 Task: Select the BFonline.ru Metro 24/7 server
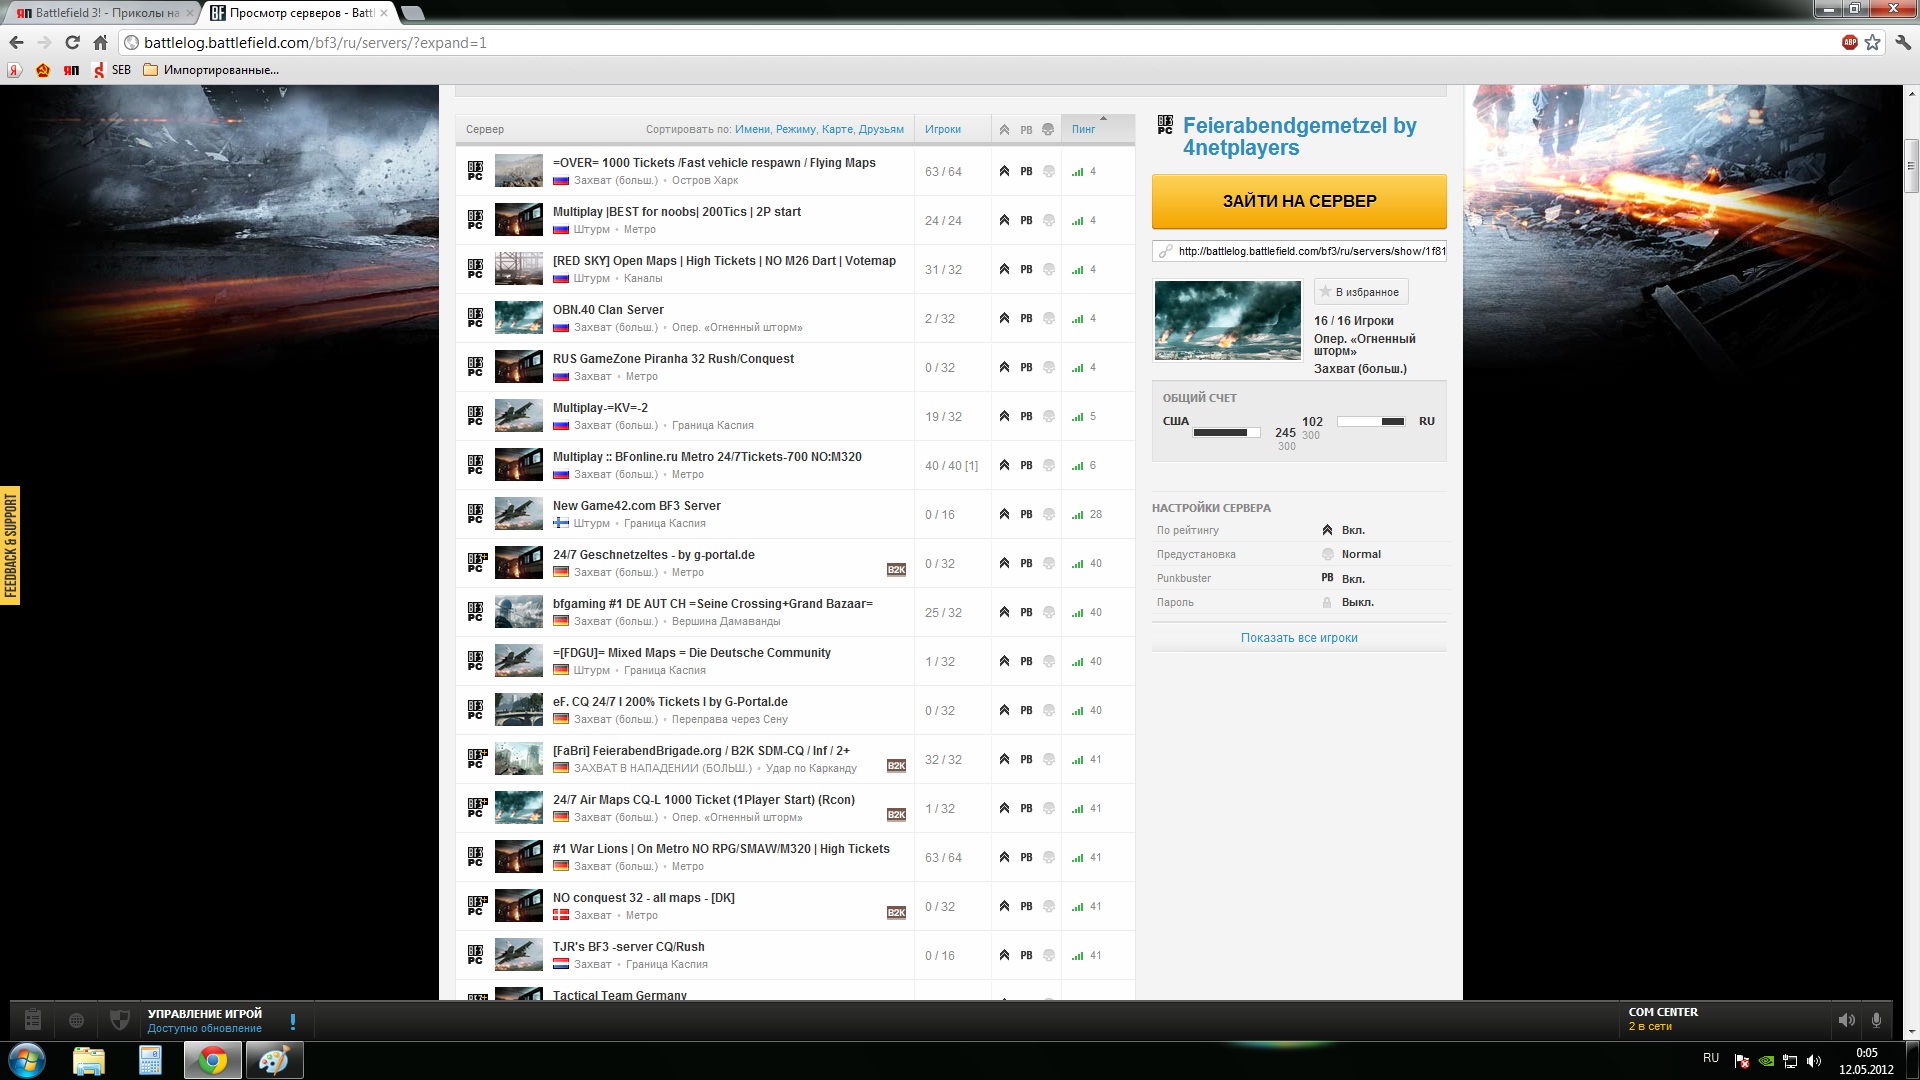point(795,466)
